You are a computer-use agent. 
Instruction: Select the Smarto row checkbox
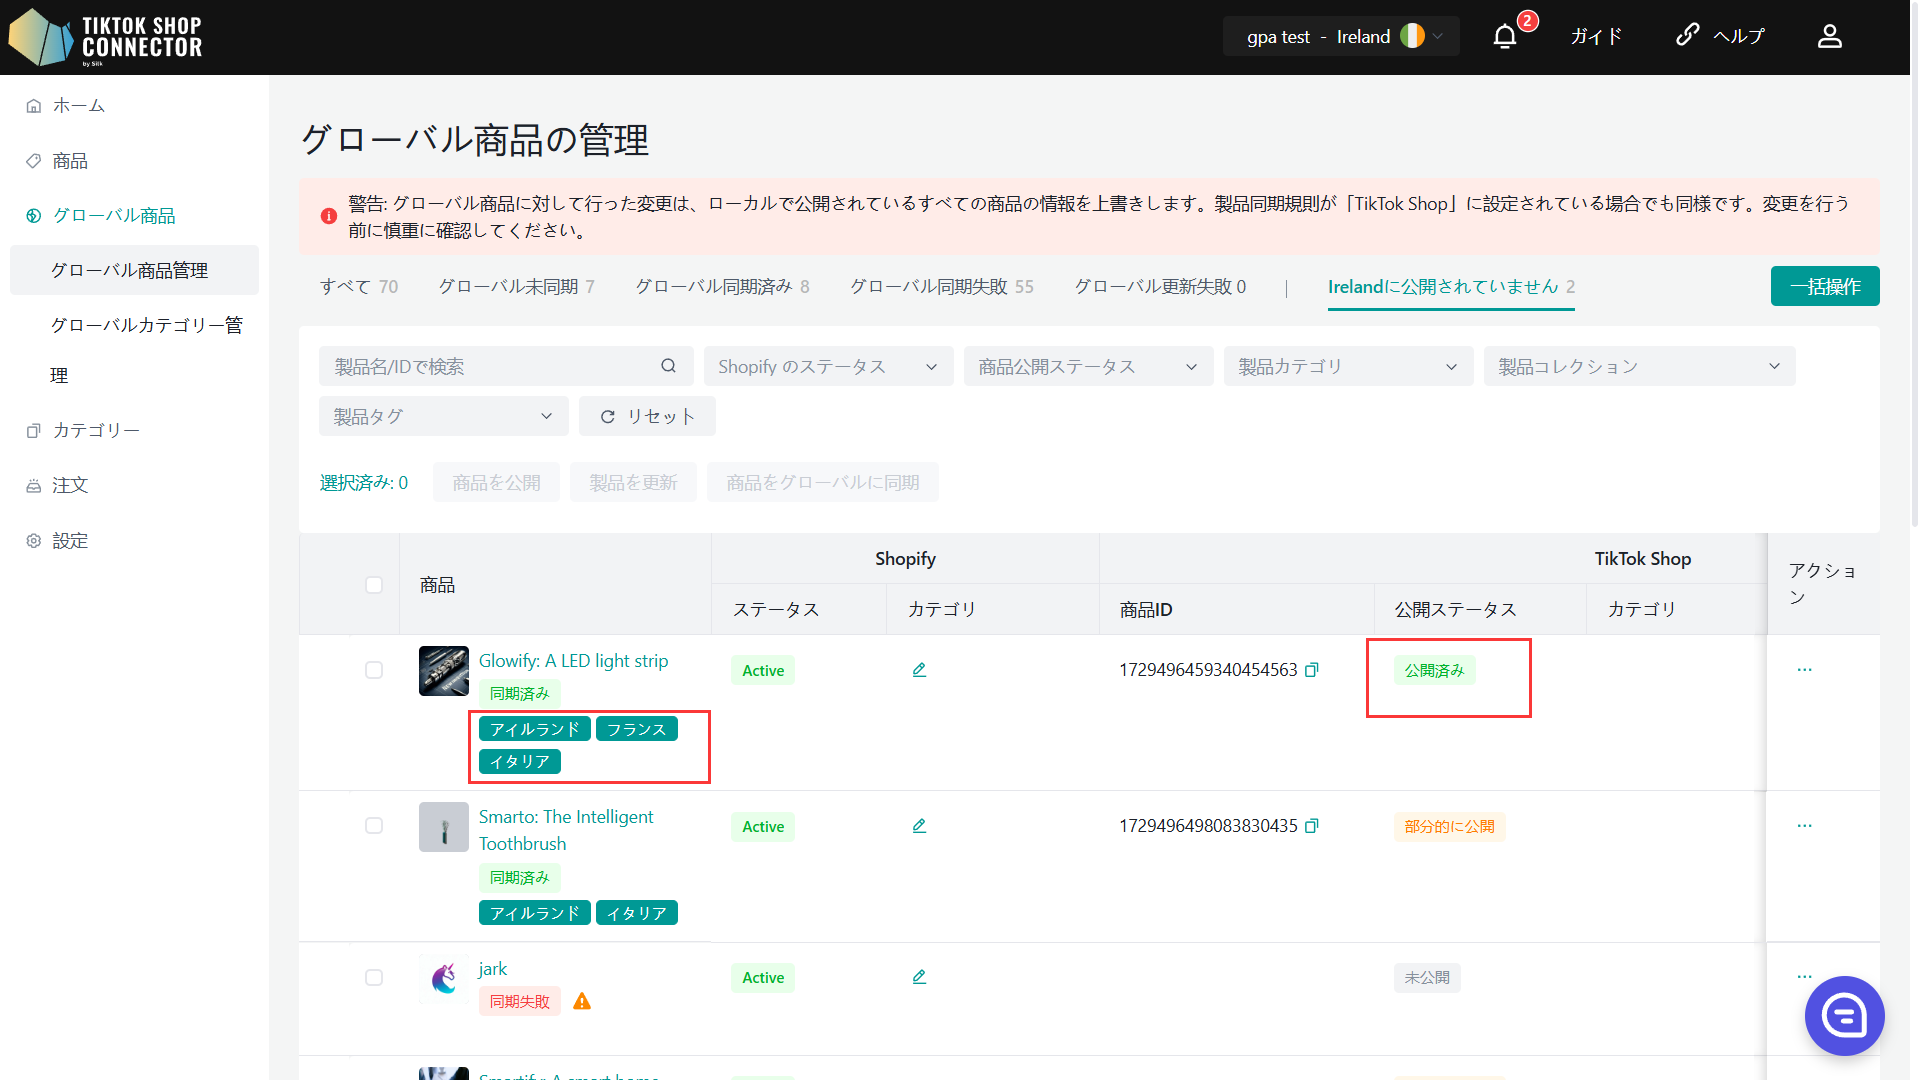[x=374, y=826]
